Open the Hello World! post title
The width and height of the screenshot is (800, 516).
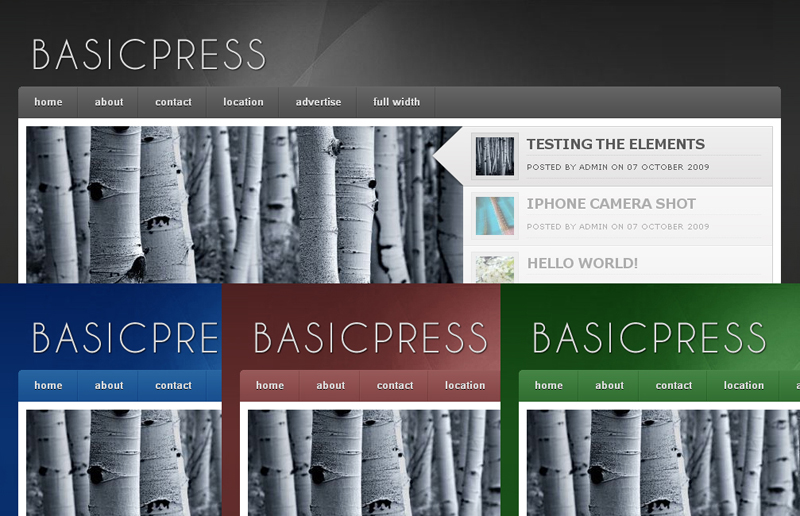point(582,263)
